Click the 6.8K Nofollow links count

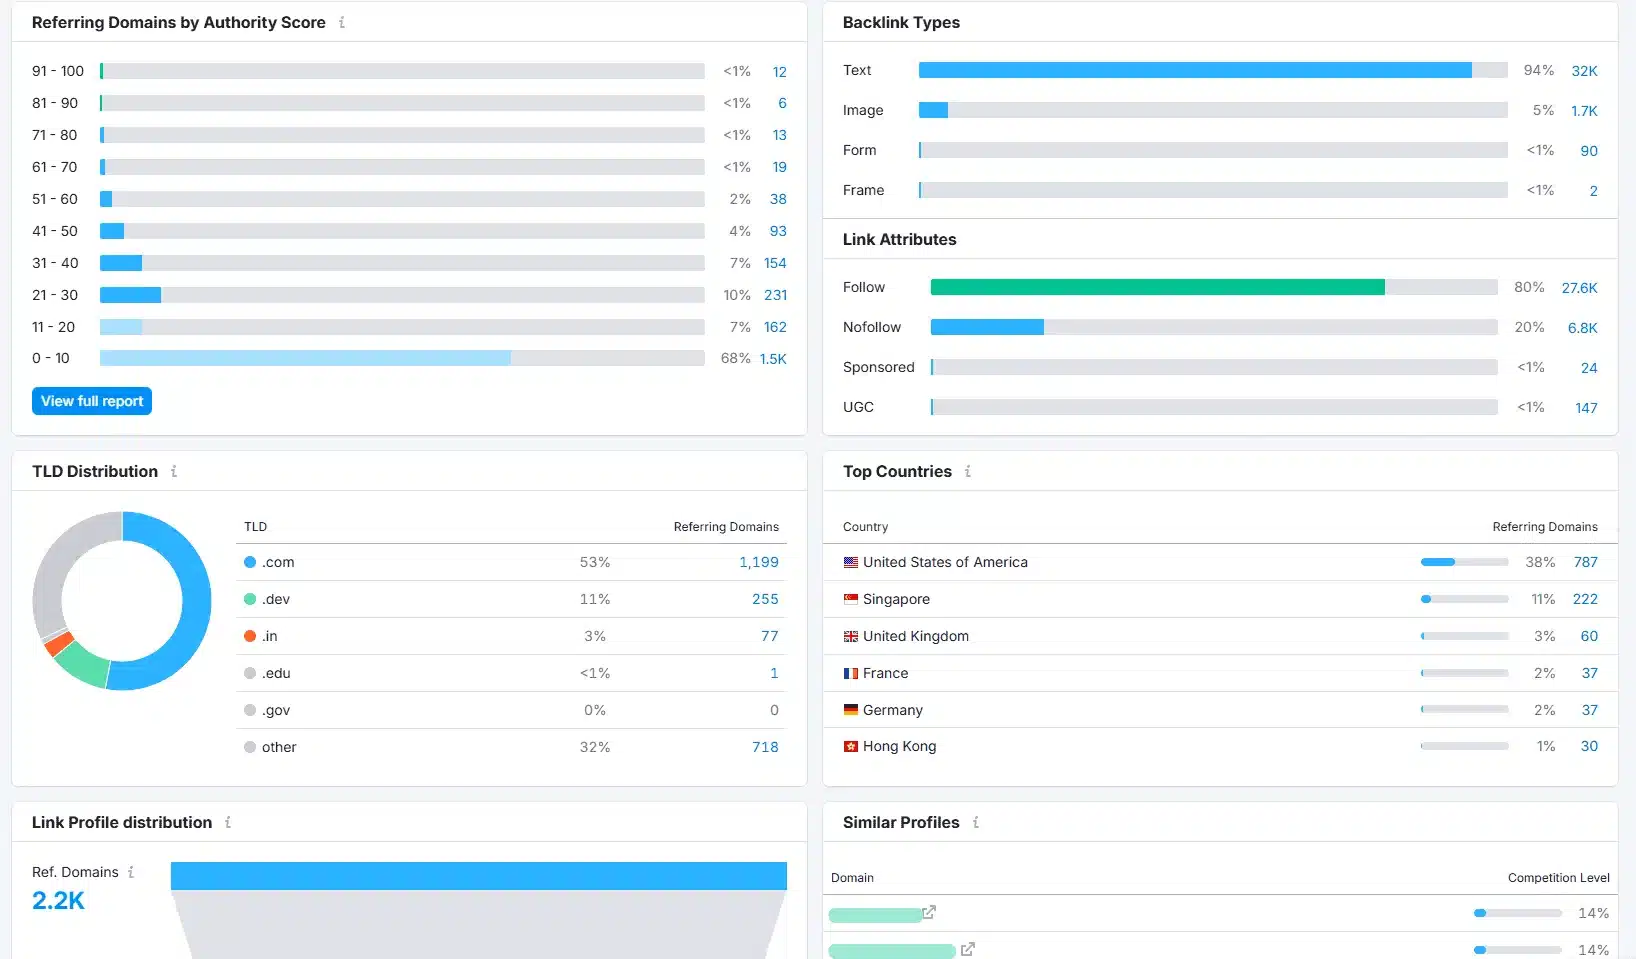[1582, 328]
